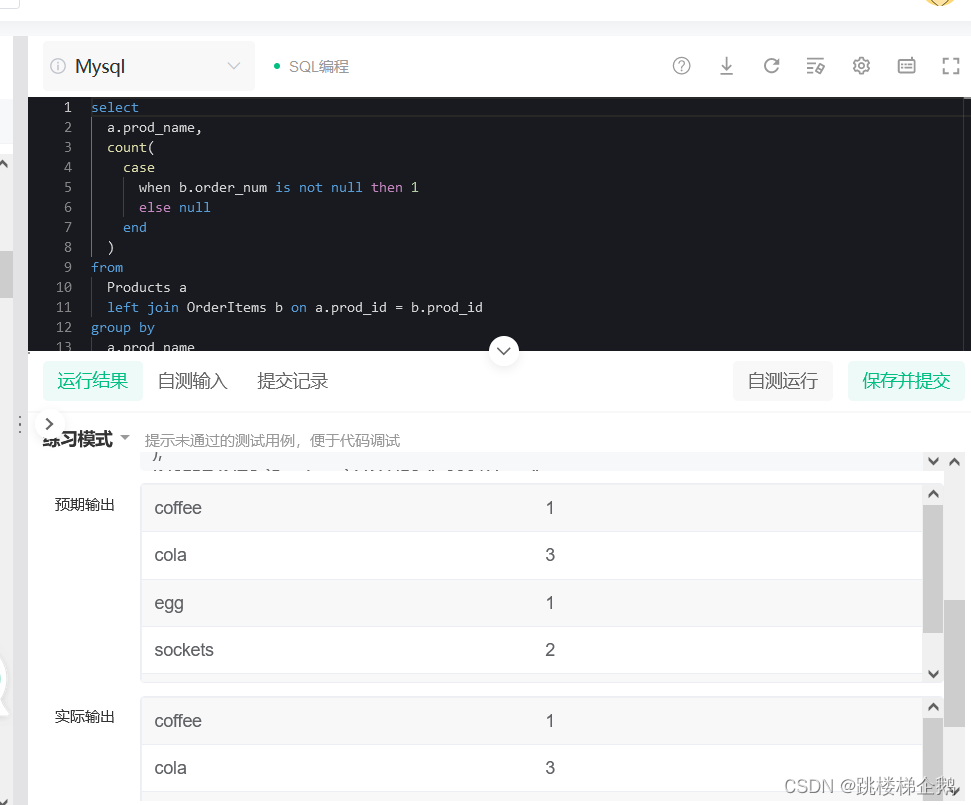971x805 pixels.
Task: Open the help icon in the editor toolbar
Action: tap(681, 66)
